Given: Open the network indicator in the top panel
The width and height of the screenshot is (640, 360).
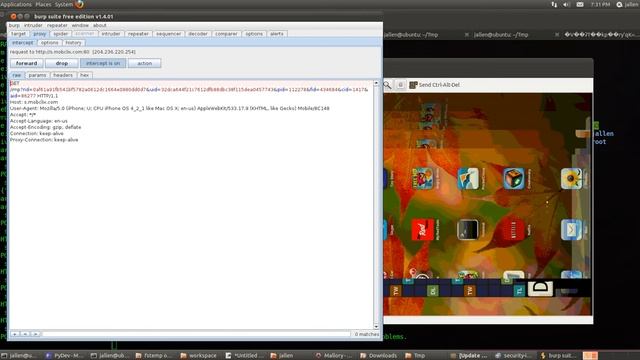Looking at the screenshot, I should point(554,4).
